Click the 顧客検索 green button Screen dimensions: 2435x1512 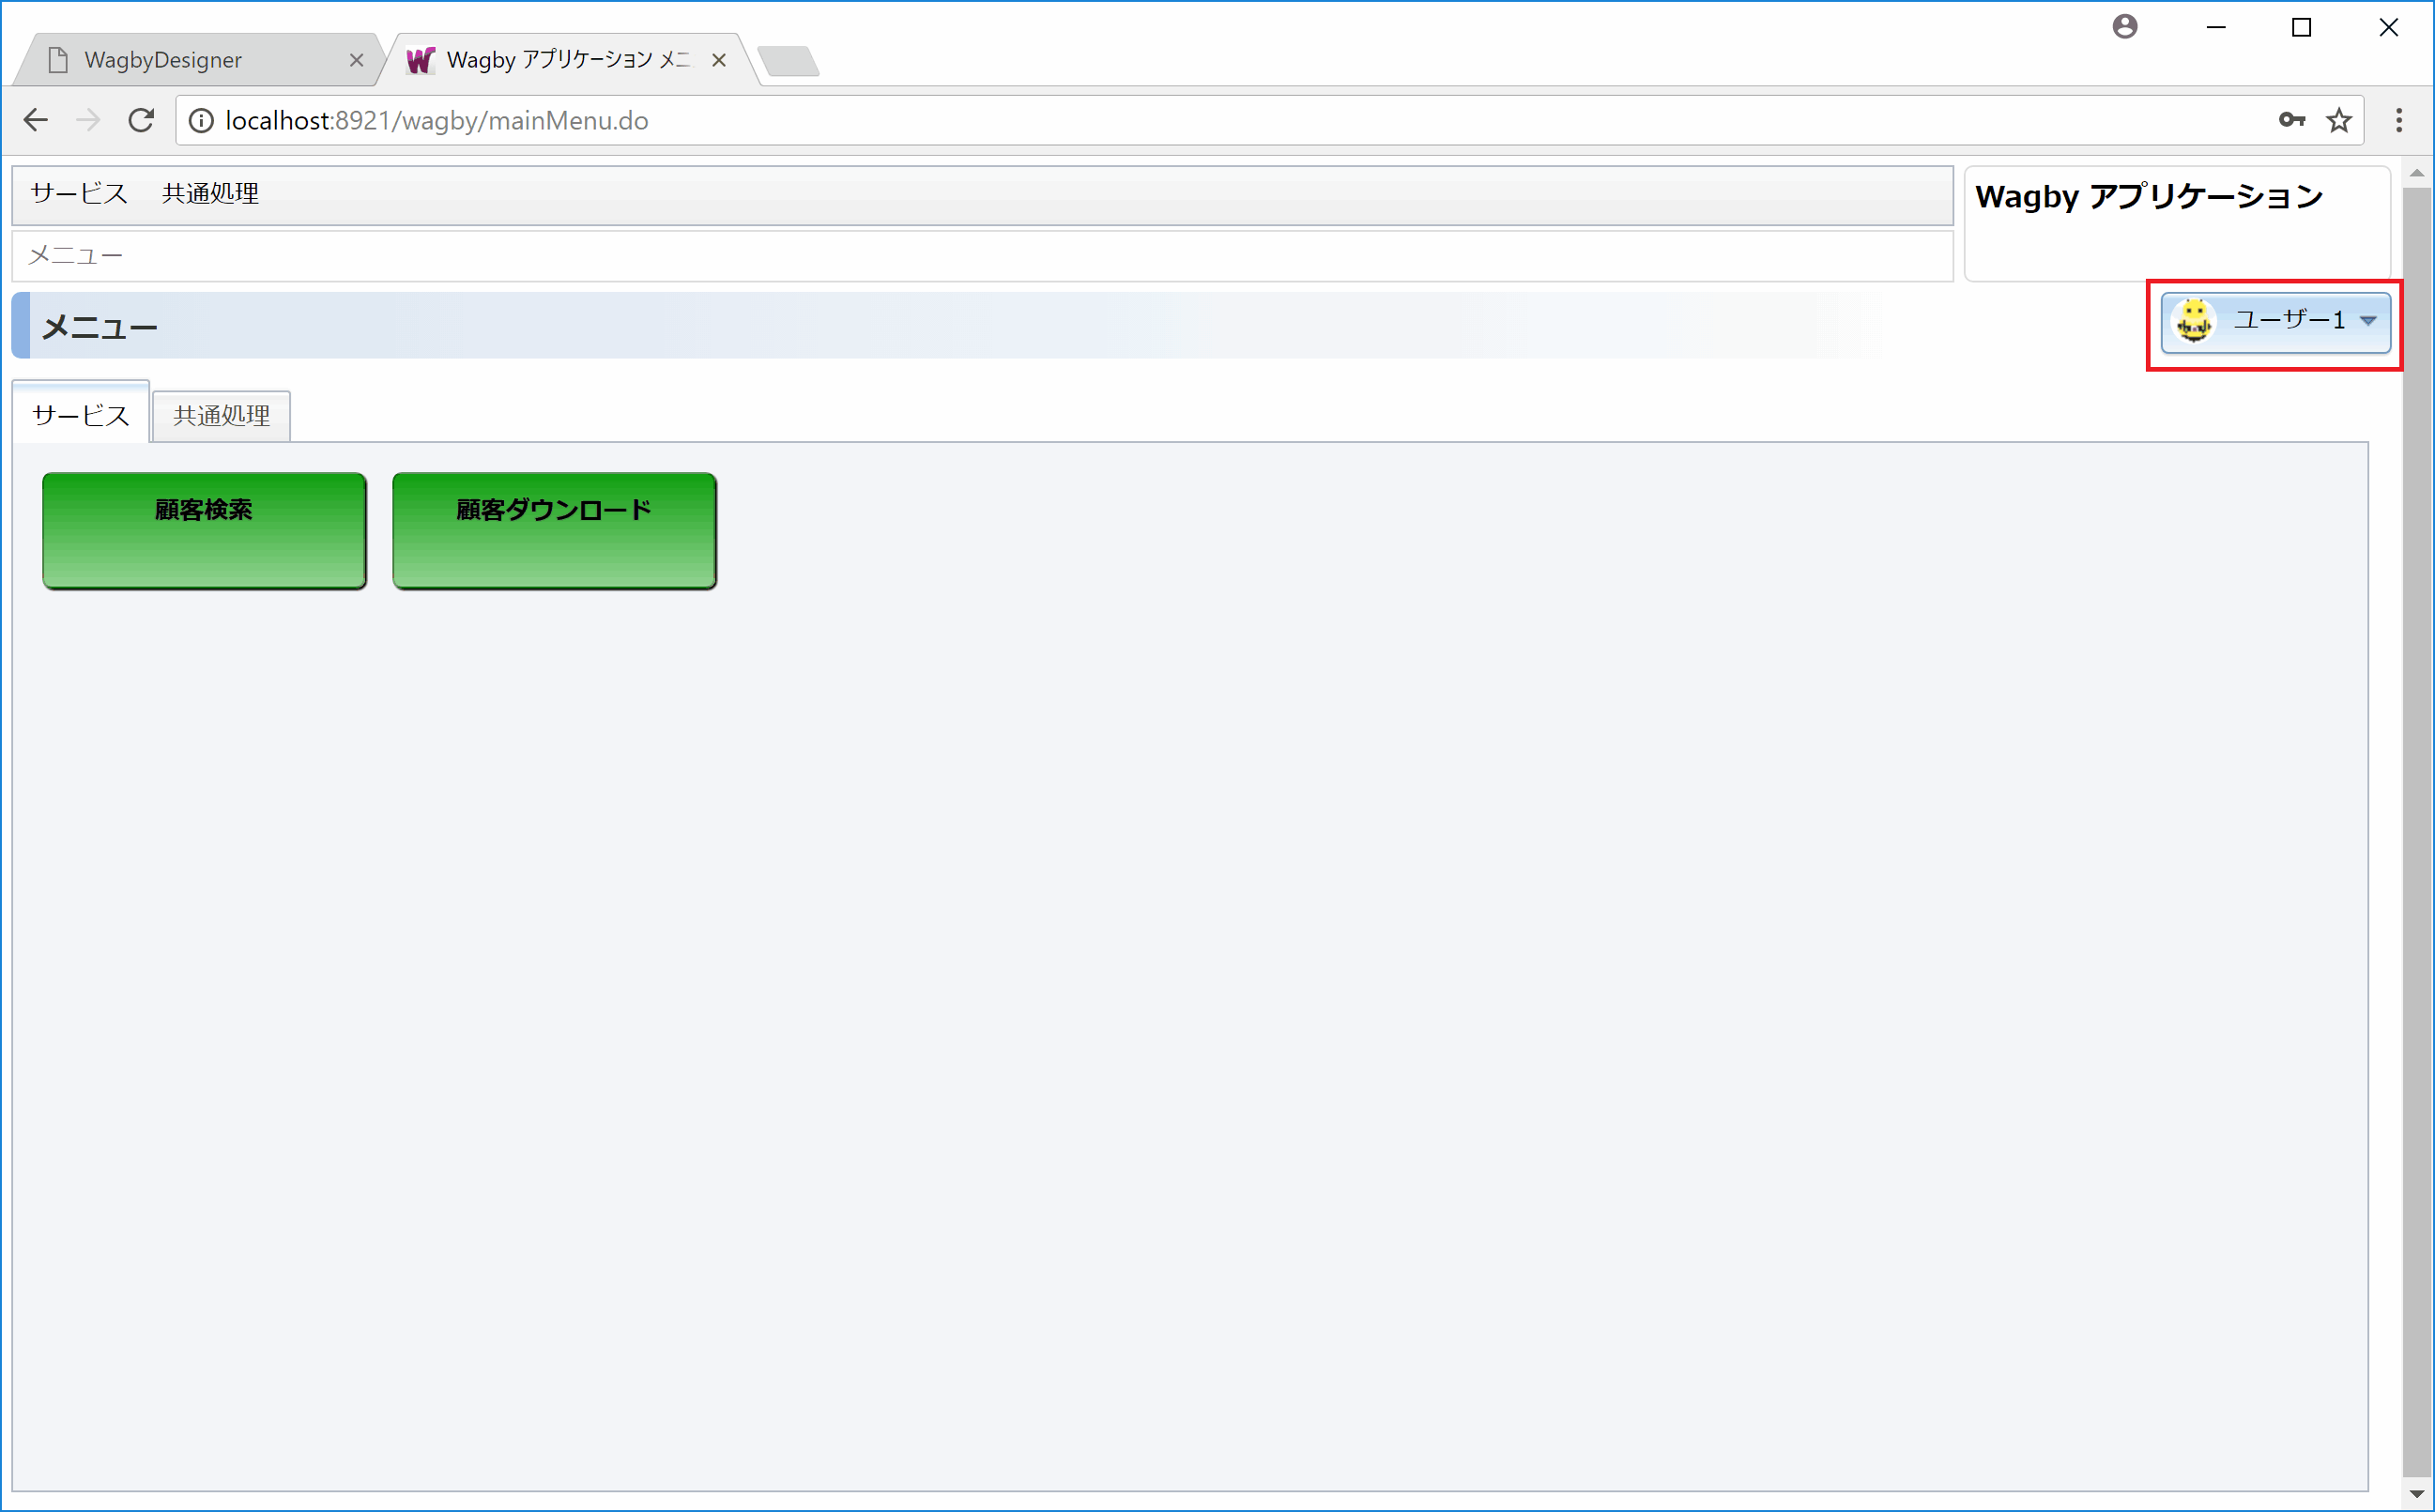[x=204, y=530]
